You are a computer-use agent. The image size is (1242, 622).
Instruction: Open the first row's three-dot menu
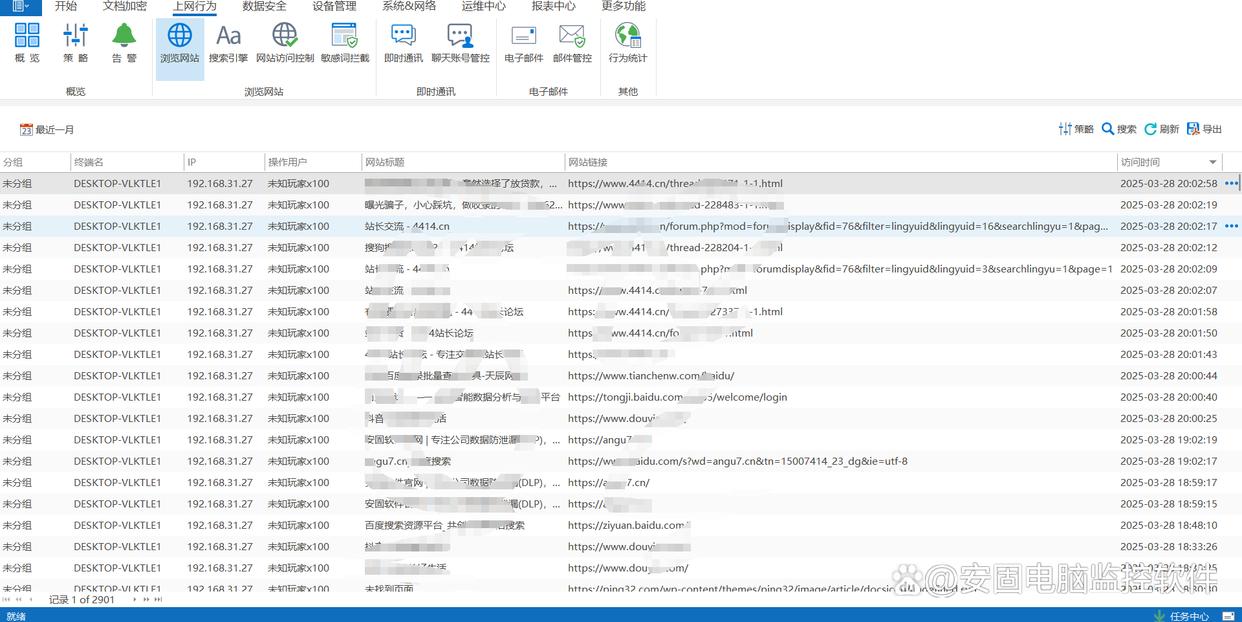click(1231, 184)
